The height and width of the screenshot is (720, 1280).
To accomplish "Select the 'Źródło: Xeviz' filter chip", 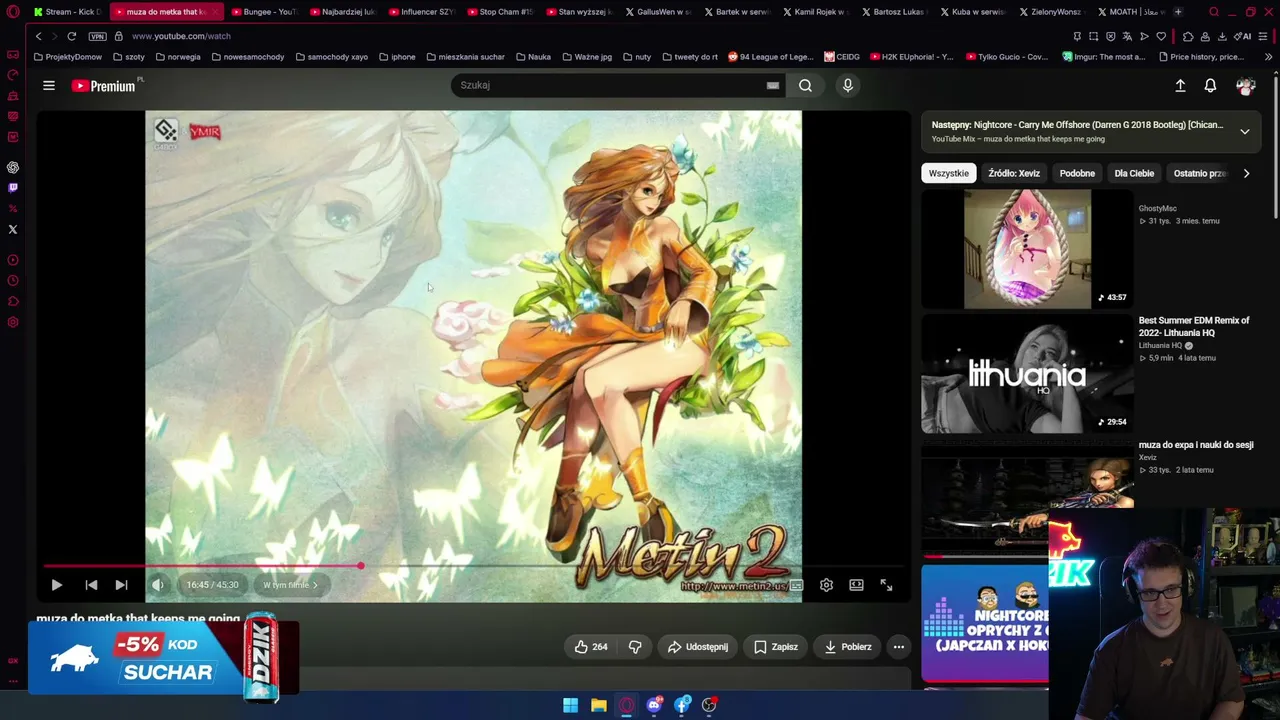I will (x=1014, y=173).
